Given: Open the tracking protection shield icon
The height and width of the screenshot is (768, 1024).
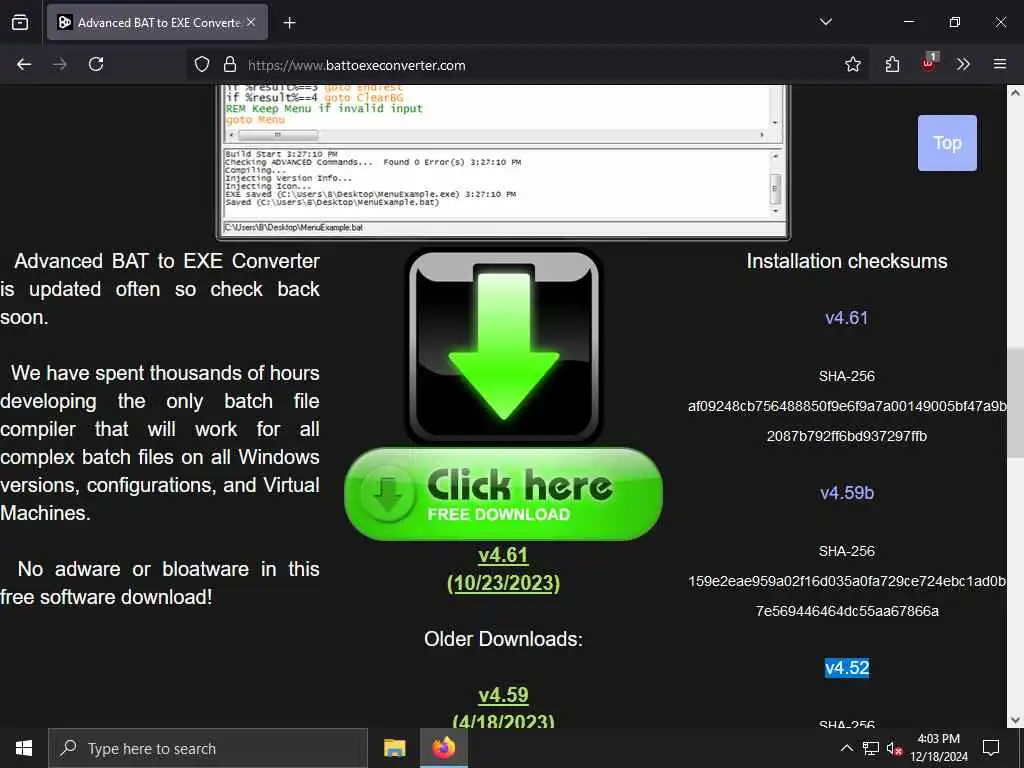Looking at the screenshot, I should (x=202, y=64).
